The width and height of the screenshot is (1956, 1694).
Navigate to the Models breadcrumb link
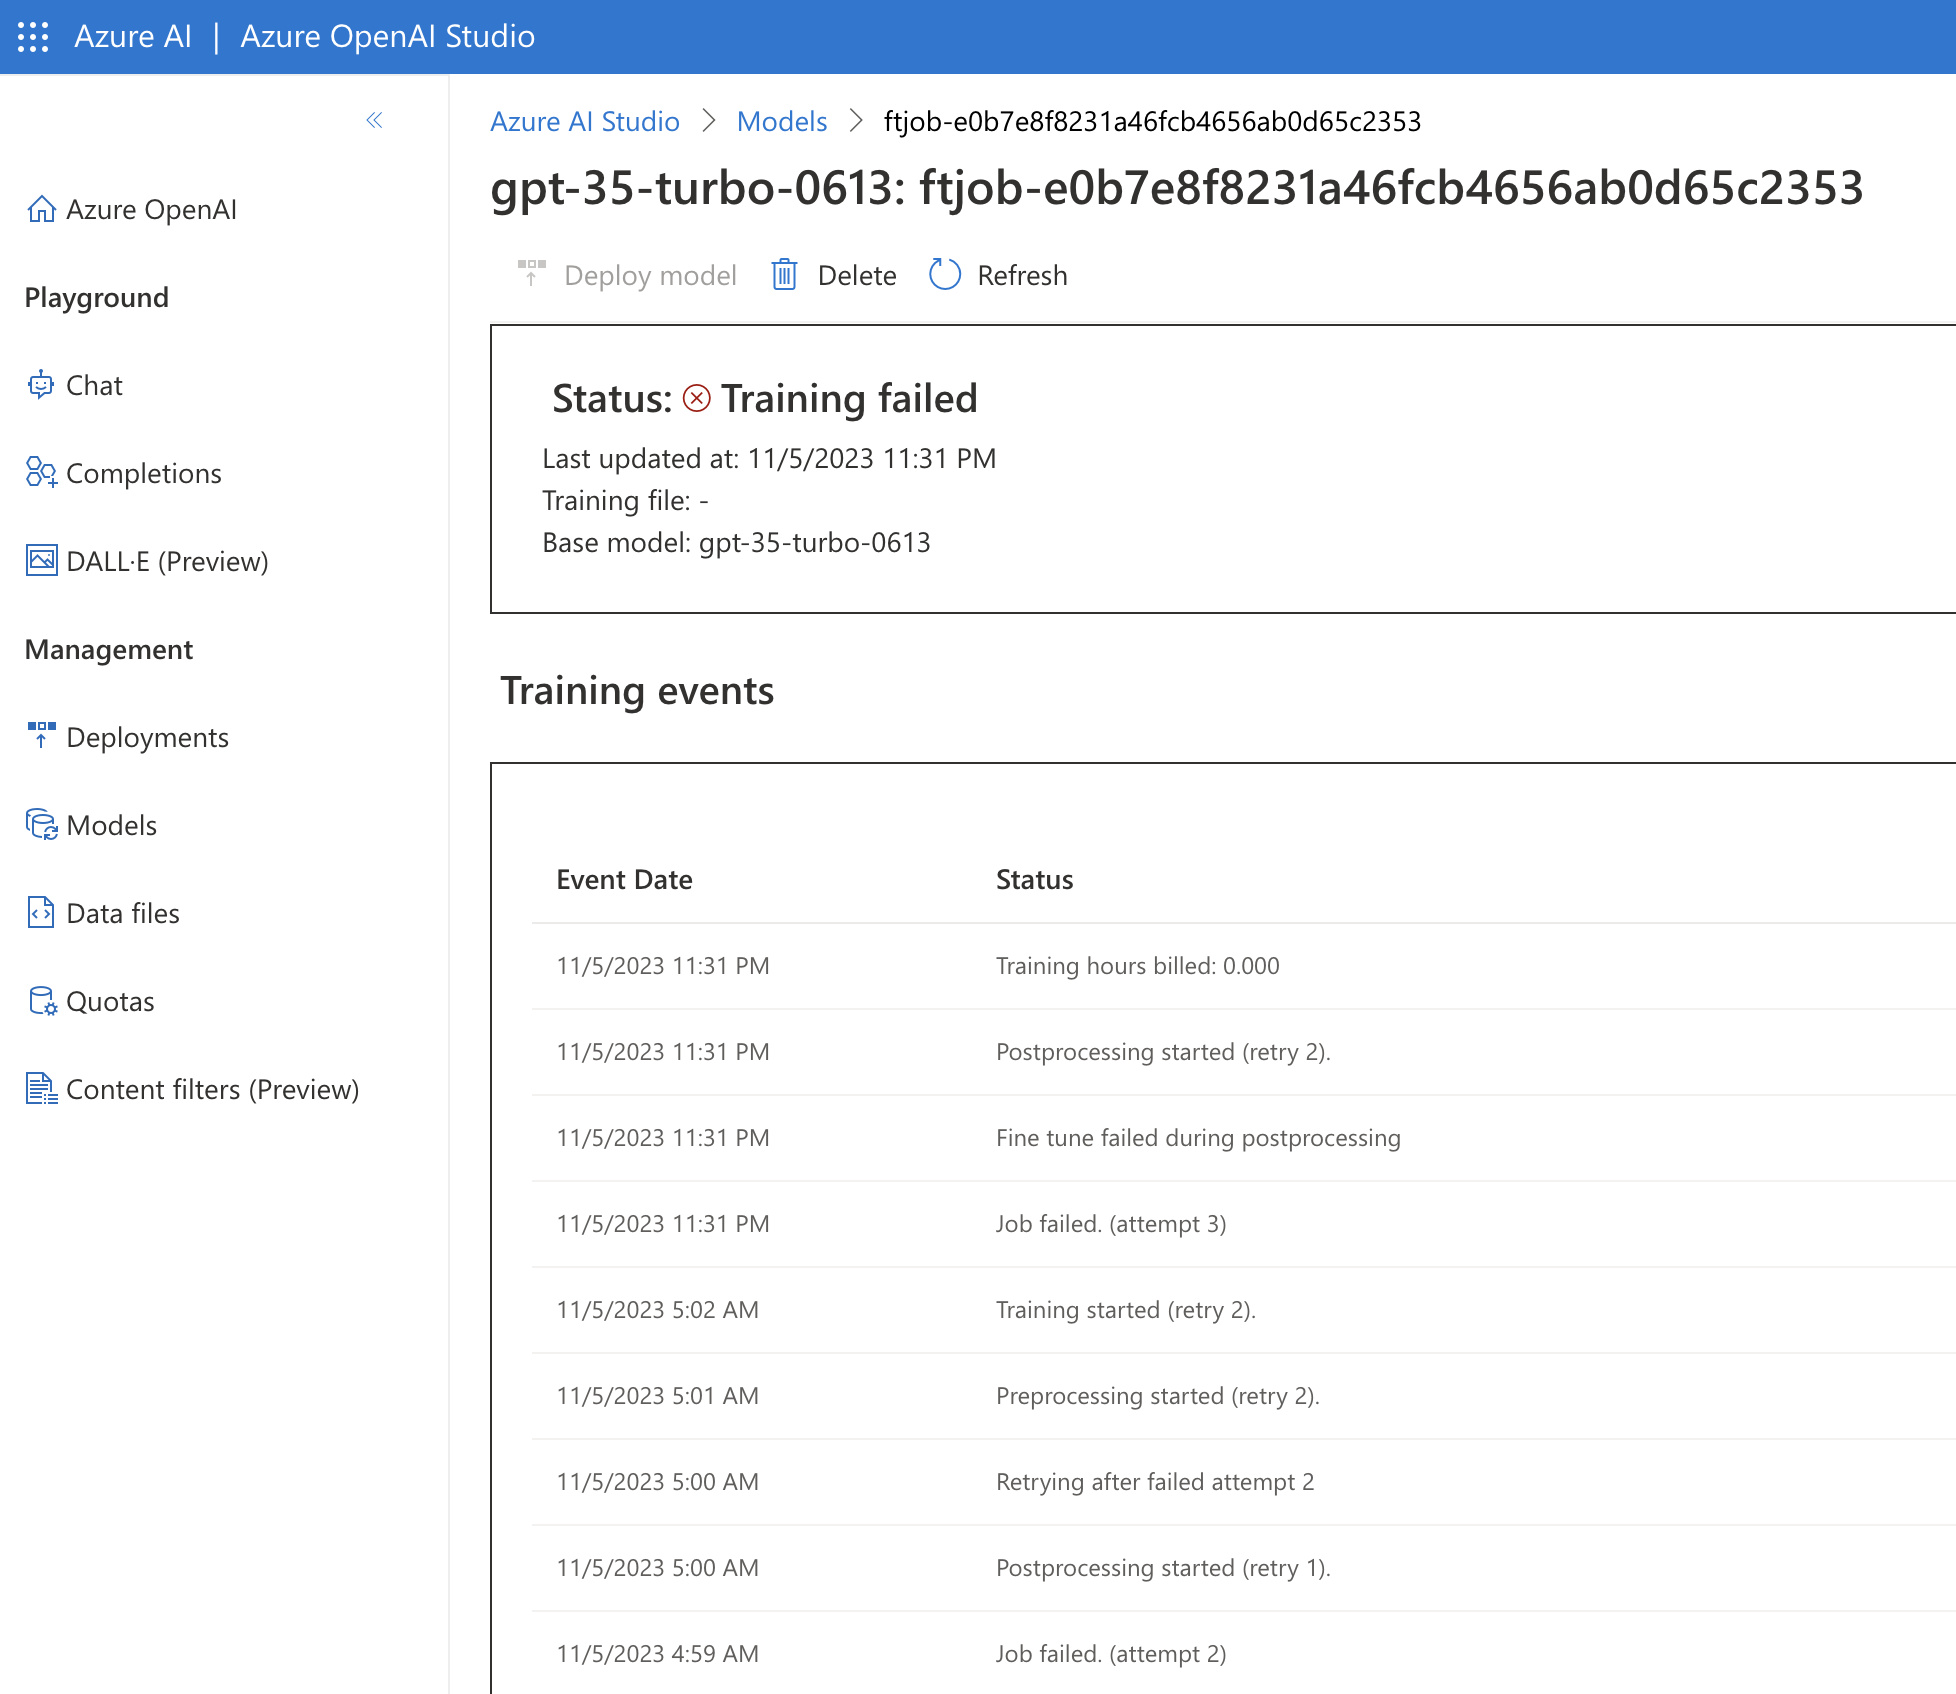coord(781,122)
